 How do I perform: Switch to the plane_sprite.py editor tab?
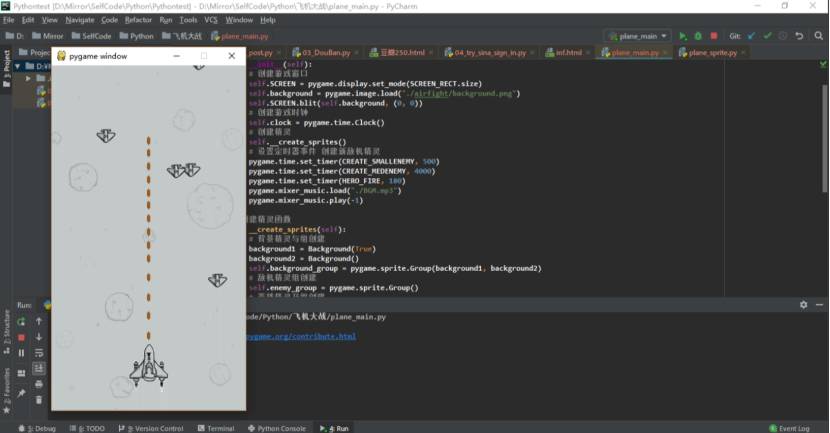pos(712,52)
